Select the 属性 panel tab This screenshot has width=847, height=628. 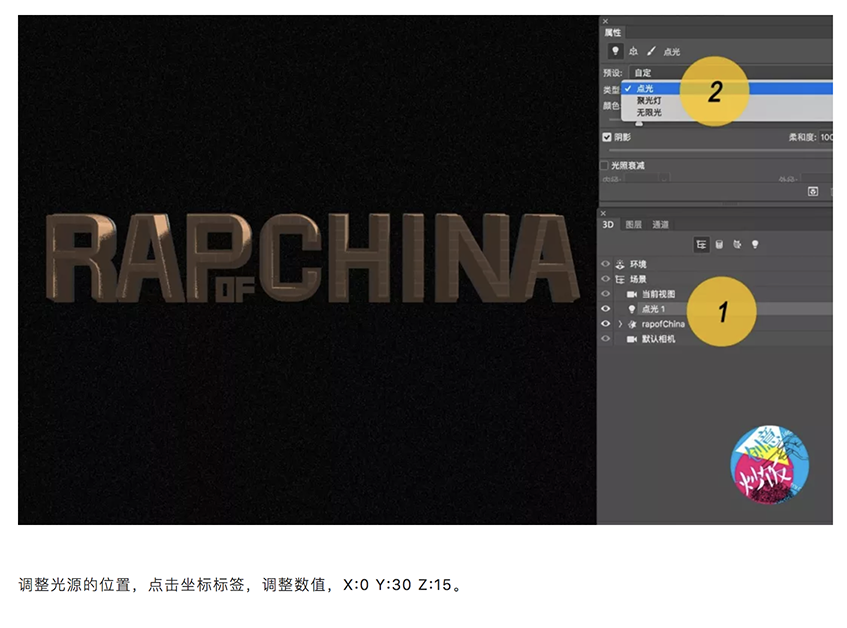click(x=613, y=32)
